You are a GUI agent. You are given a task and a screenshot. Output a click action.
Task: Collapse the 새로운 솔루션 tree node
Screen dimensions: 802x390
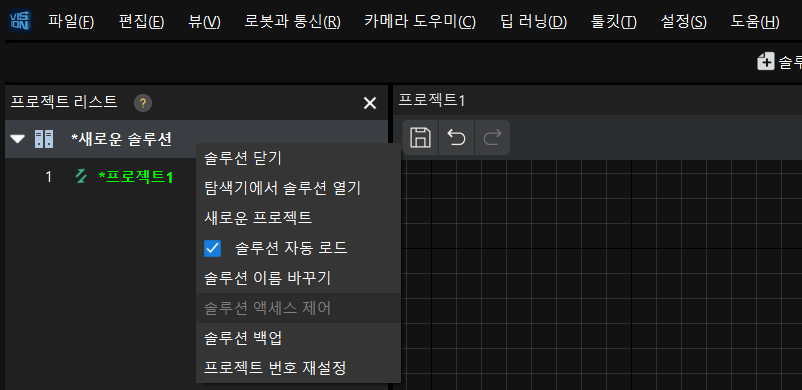tap(18, 139)
